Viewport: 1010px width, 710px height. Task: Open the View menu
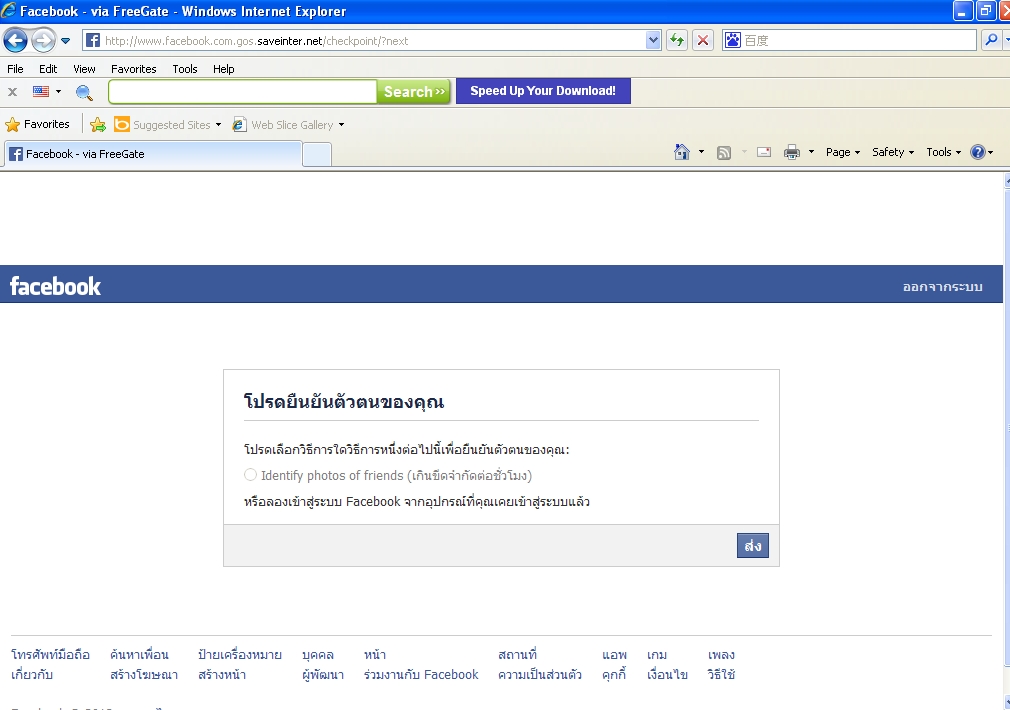[x=84, y=69]
